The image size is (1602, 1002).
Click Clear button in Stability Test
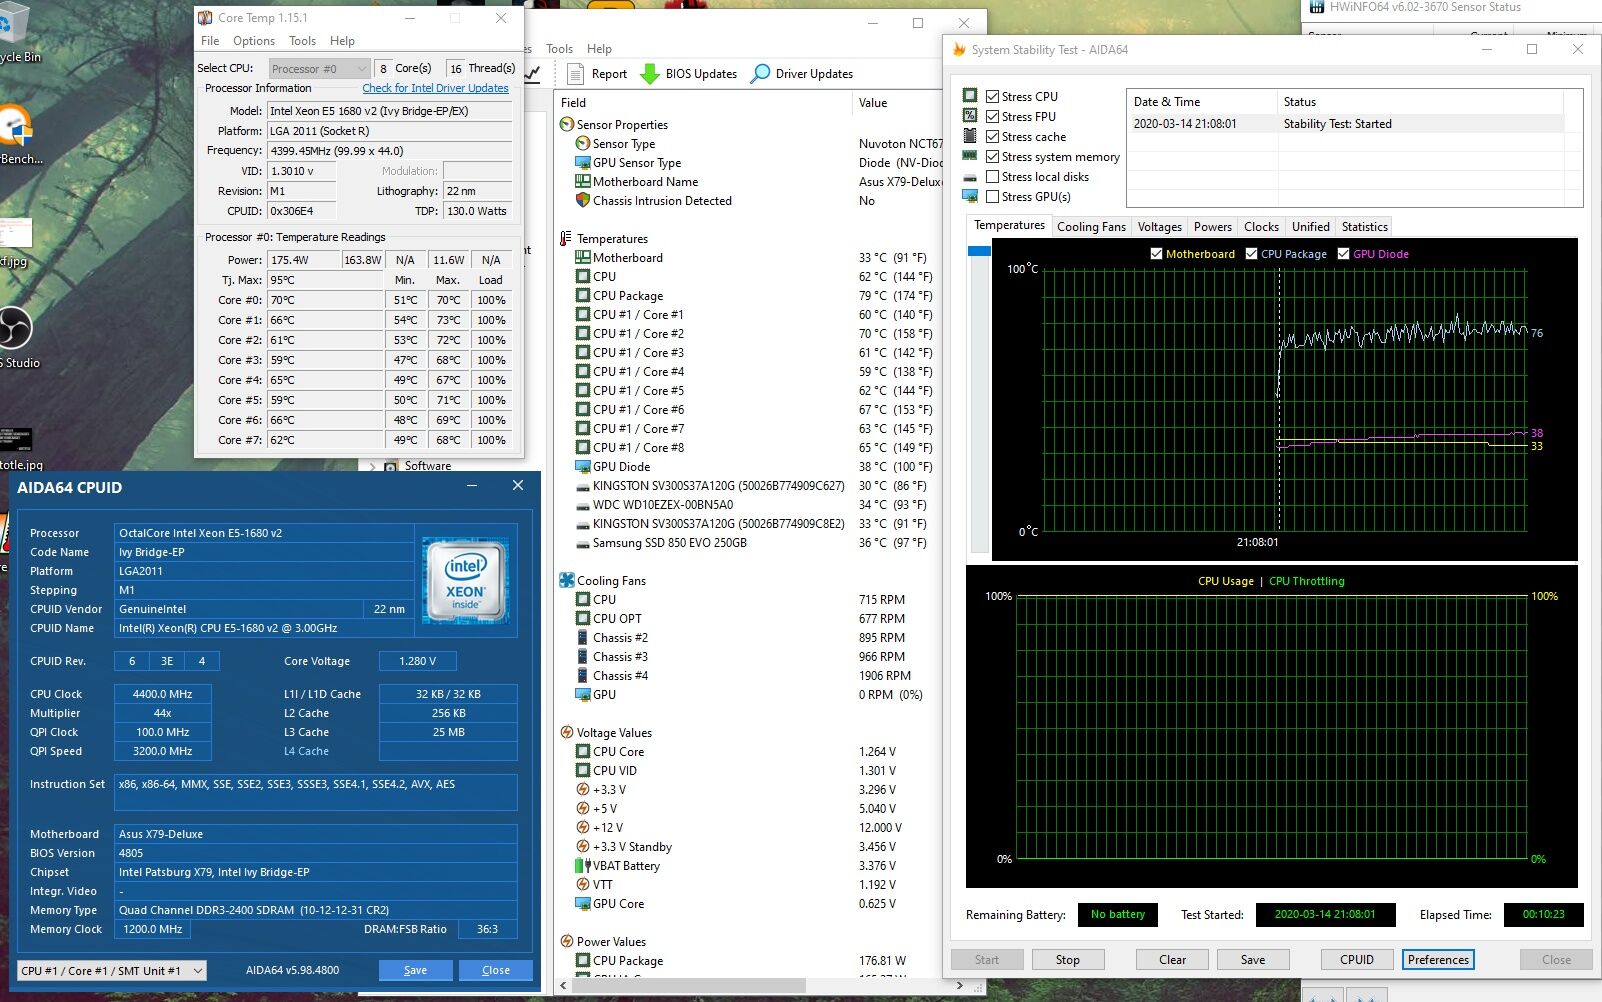click(1172, 959)
